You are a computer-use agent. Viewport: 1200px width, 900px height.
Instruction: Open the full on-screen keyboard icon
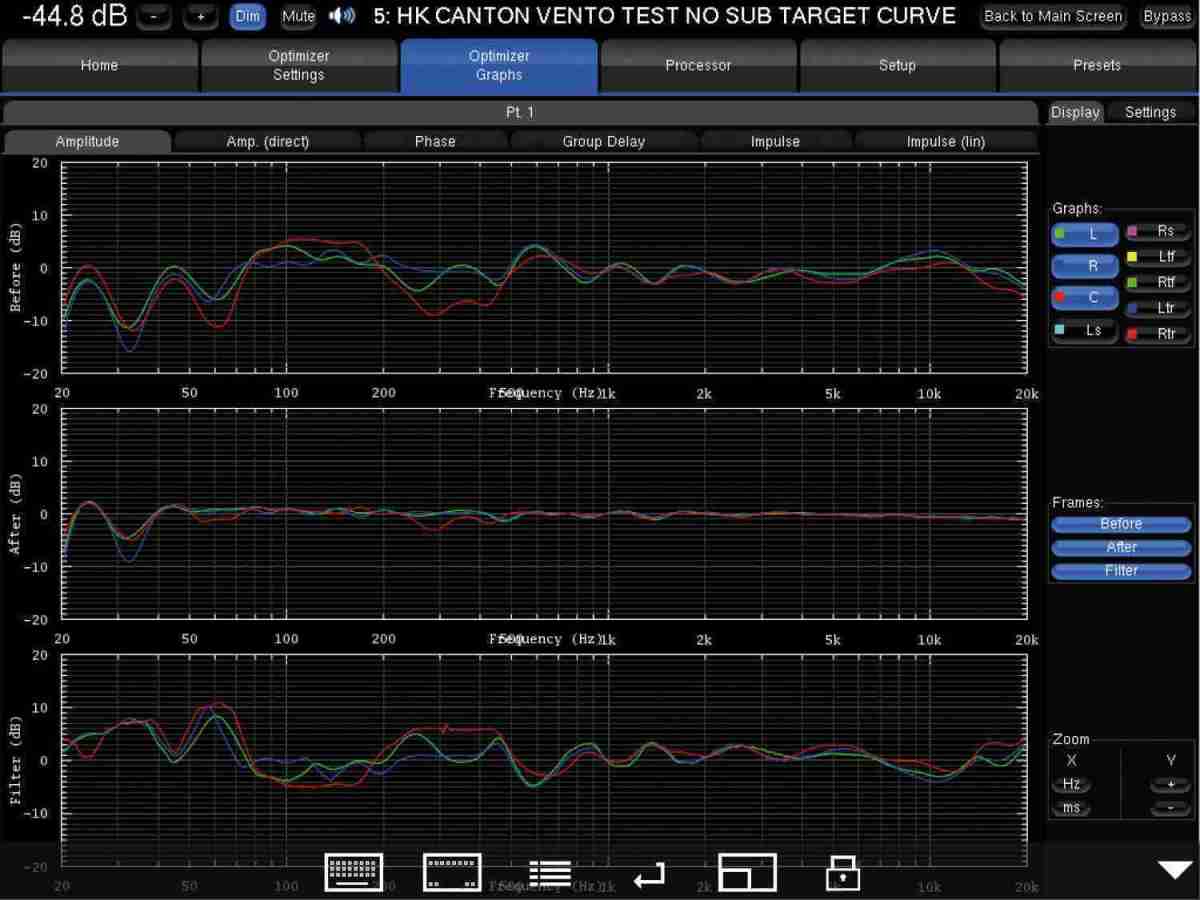pyautogui.click(x=354, y=872)
